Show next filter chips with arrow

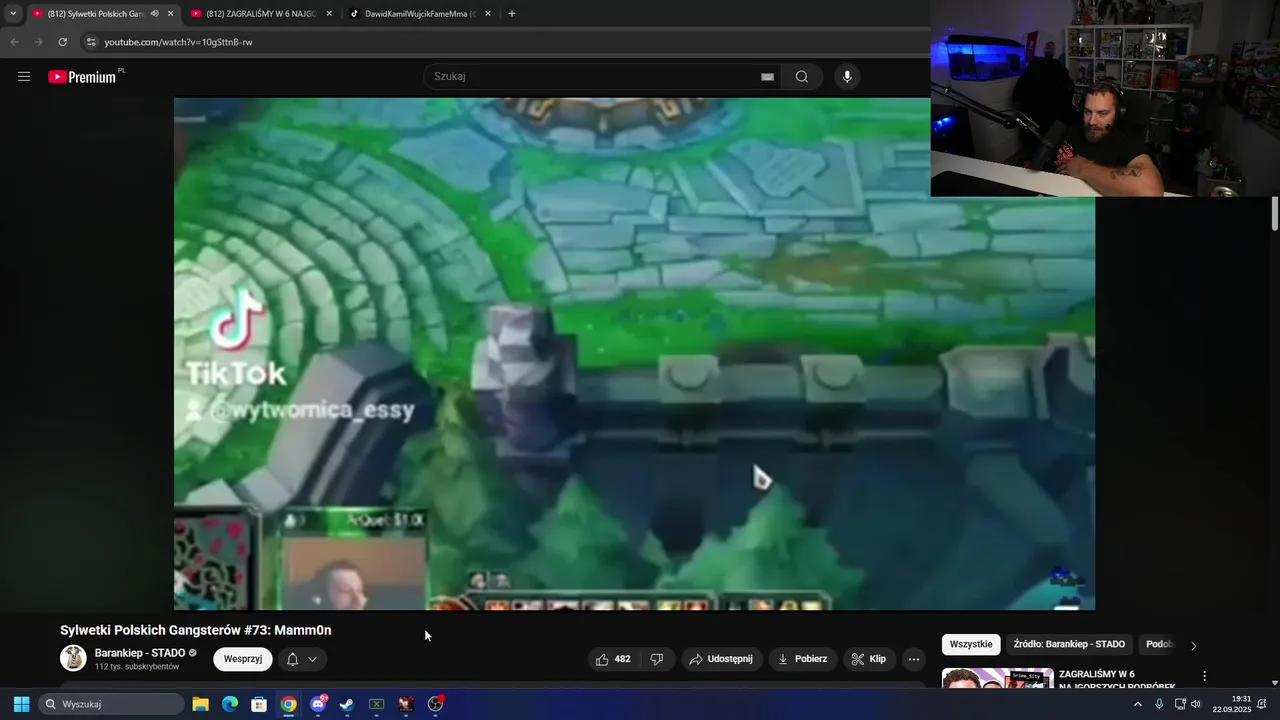click(1193, 645)
